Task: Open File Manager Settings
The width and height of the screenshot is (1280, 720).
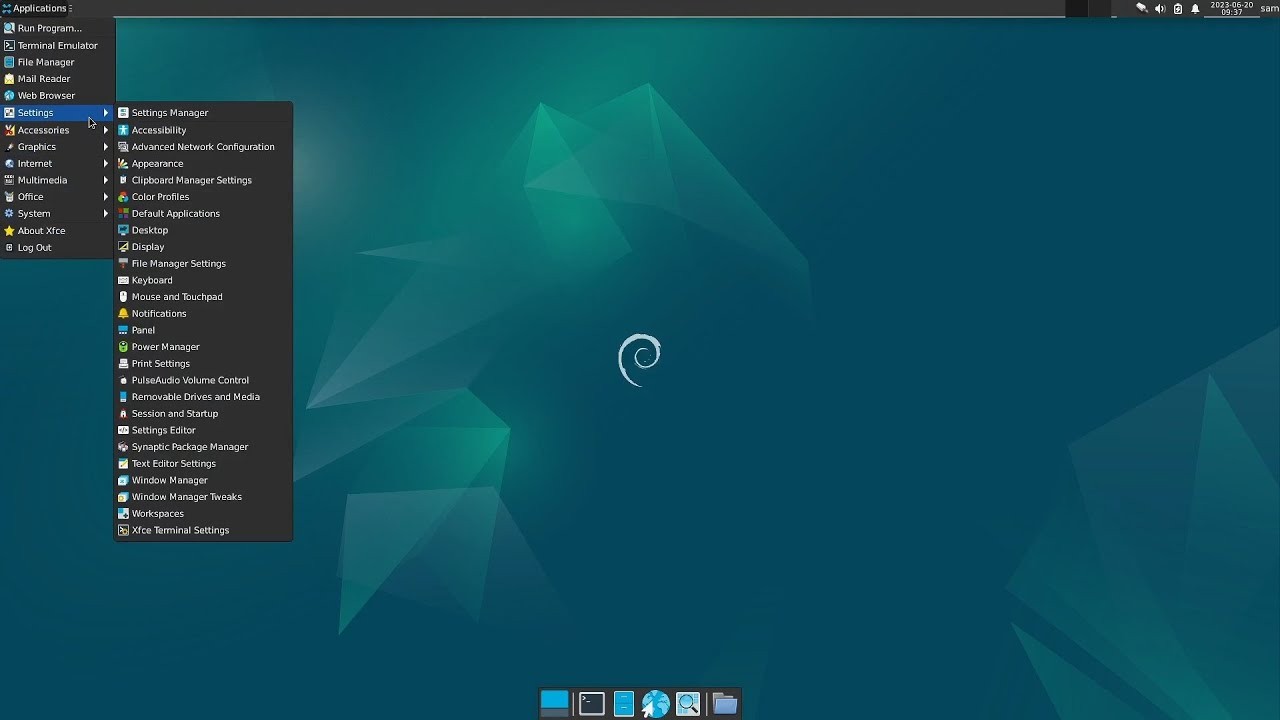Action: [204, 264]
